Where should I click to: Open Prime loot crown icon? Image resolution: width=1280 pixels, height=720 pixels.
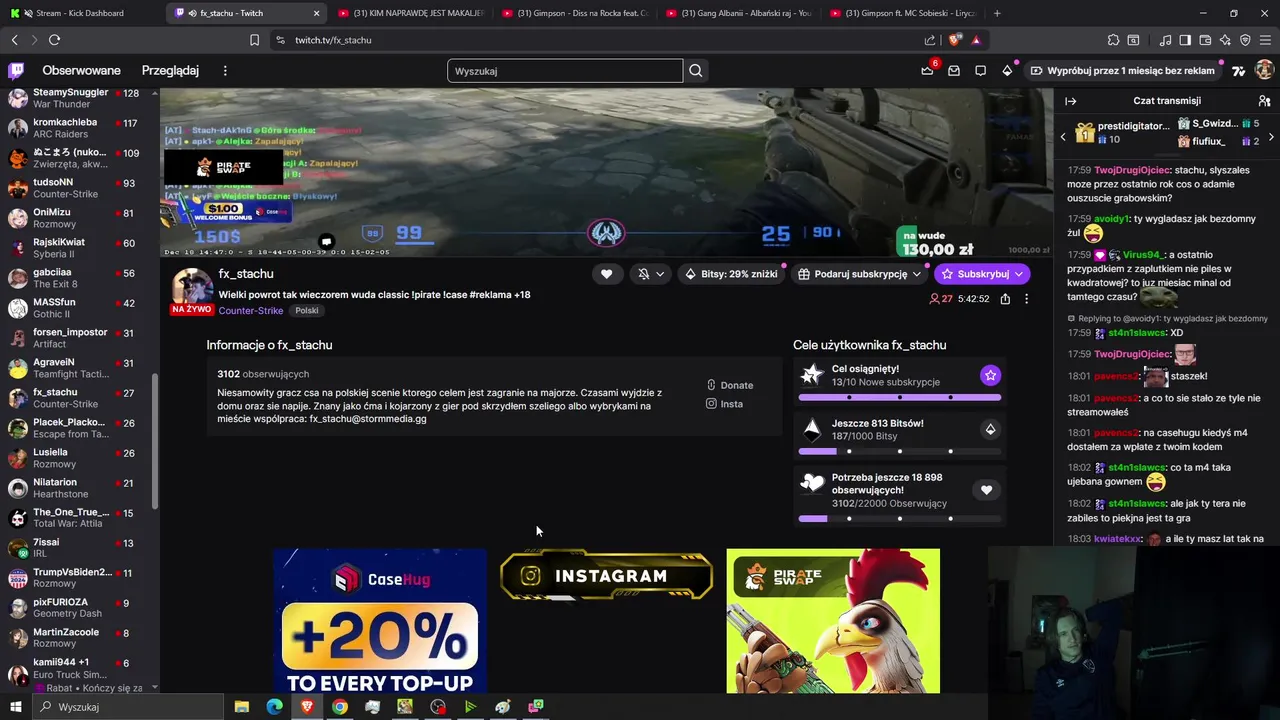(x=927, y=71)
